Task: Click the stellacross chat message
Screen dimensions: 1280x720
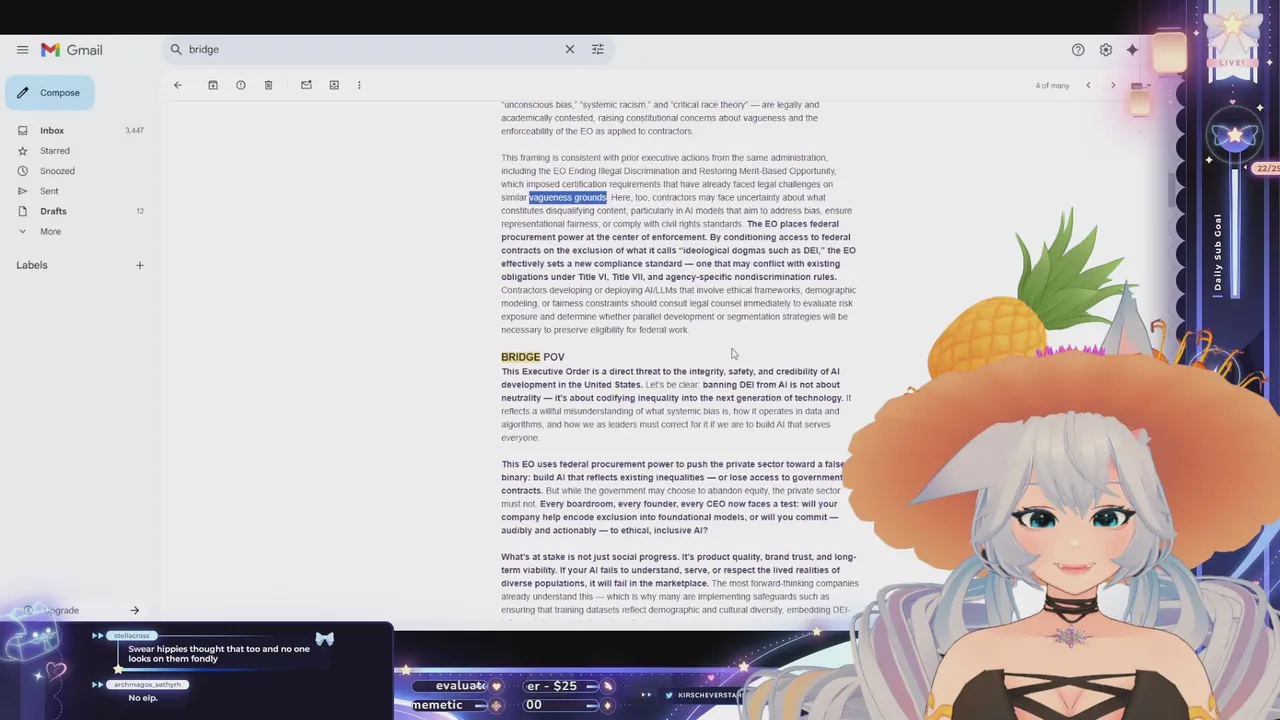Action: pyautogui.click(x=219, y=654)
